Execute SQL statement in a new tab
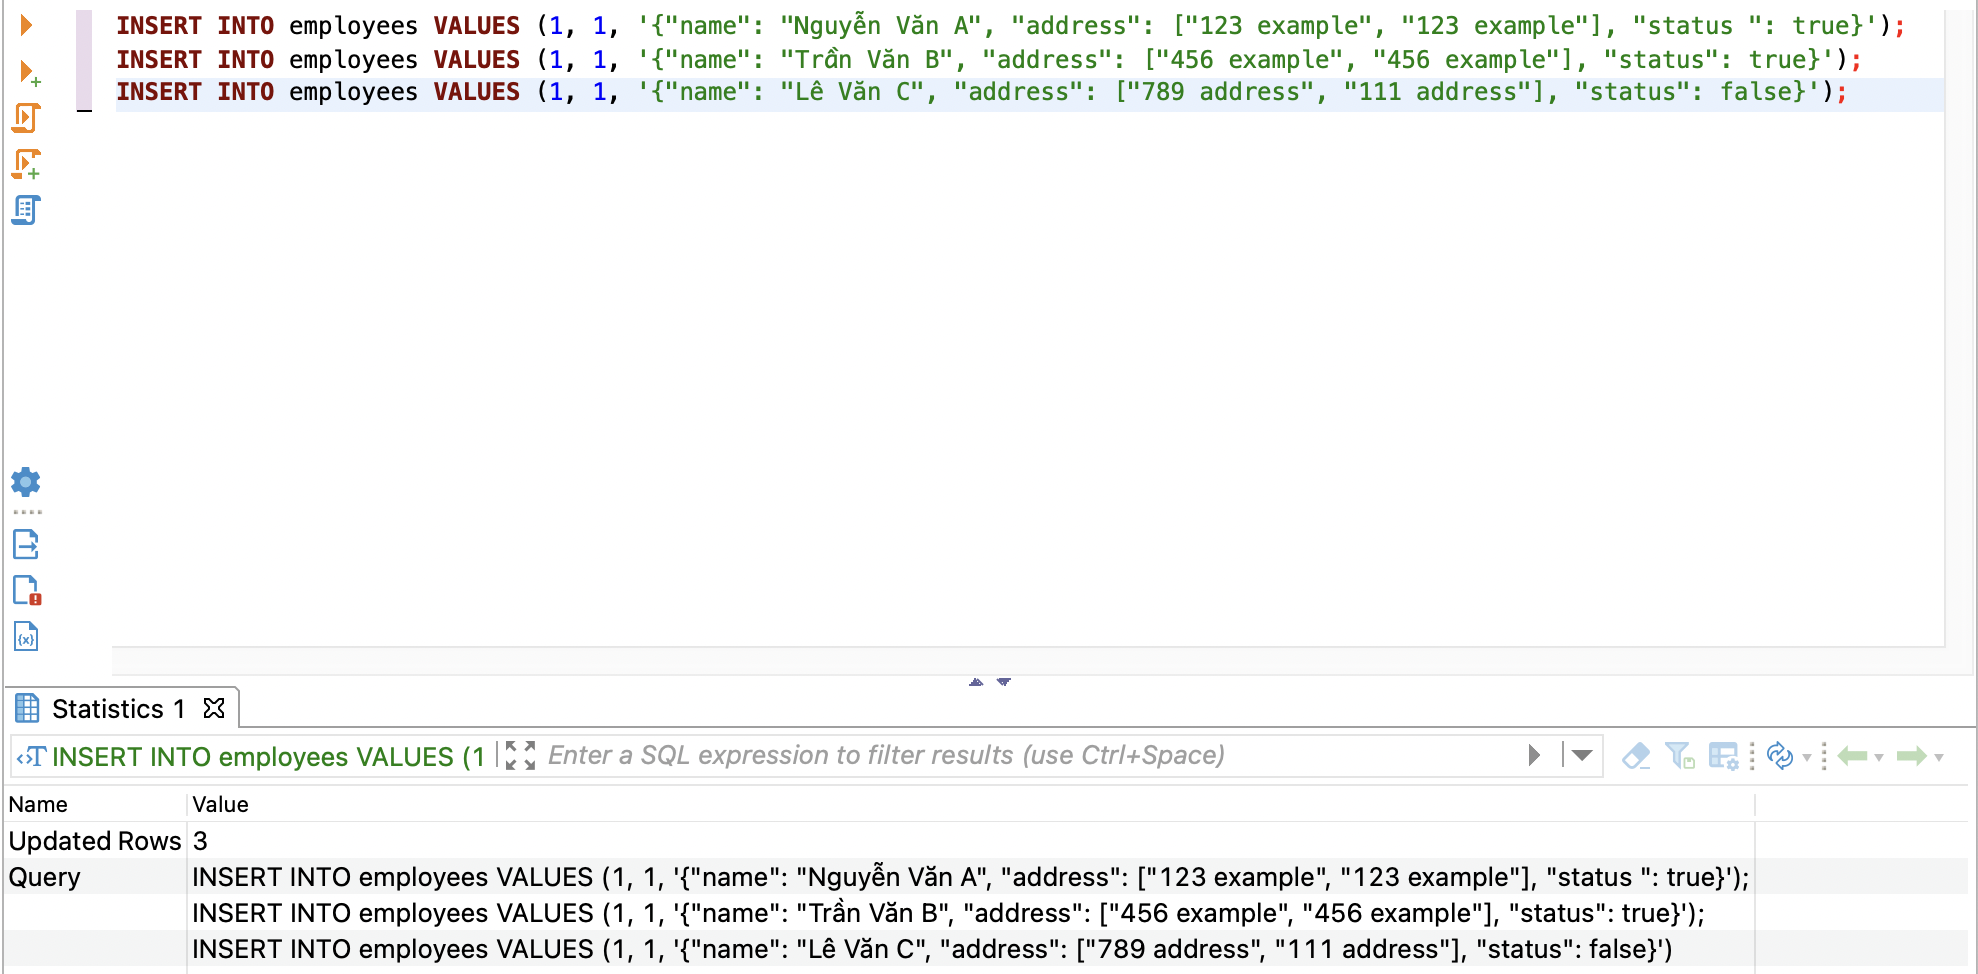This screenshot has width=1978, height=974. click(27, 72)
